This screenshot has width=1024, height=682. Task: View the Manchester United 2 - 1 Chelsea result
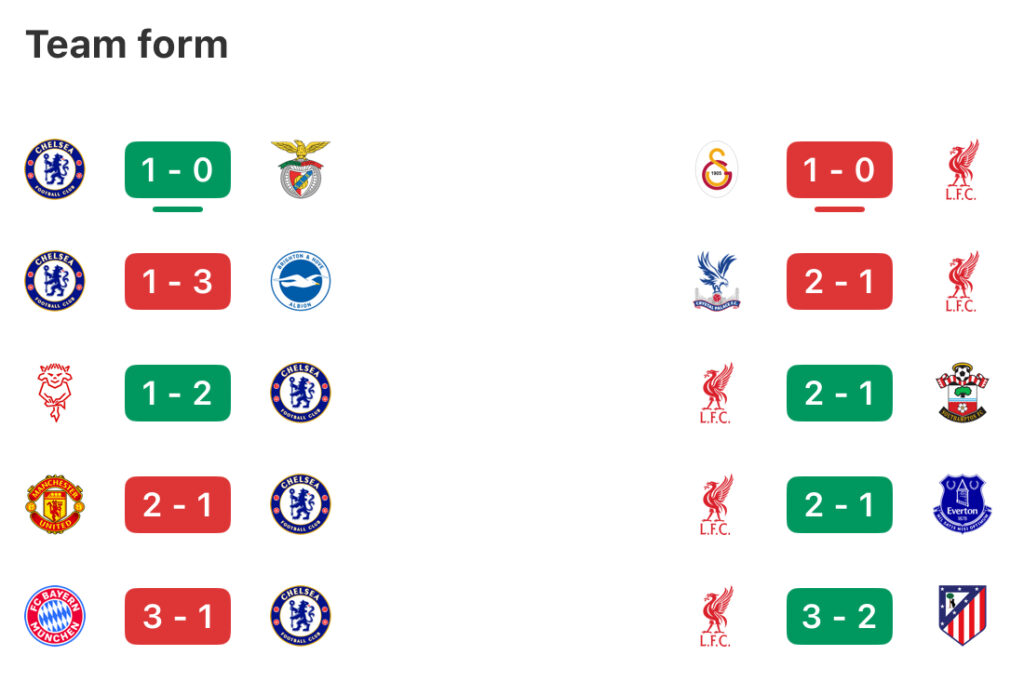click(177, 504)
